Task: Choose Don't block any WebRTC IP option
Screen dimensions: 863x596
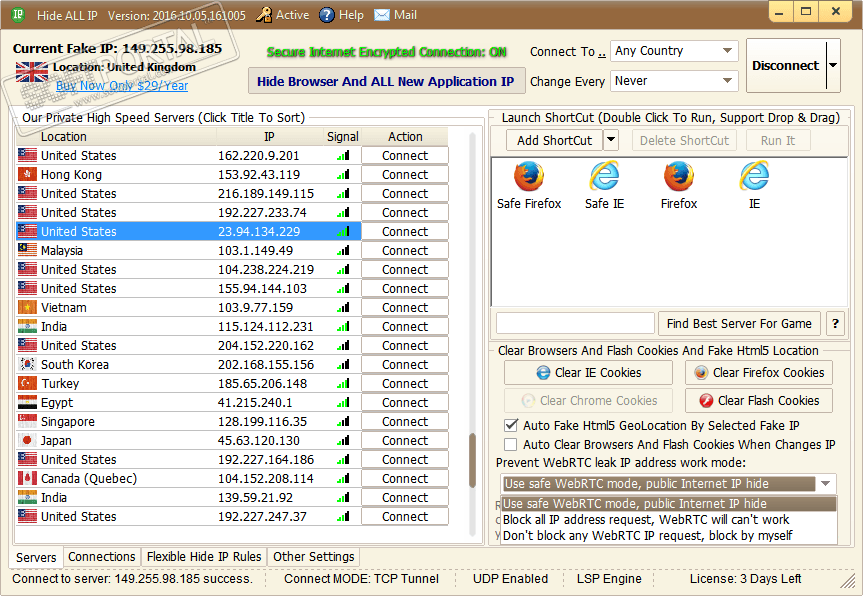Action: point(669,536)
